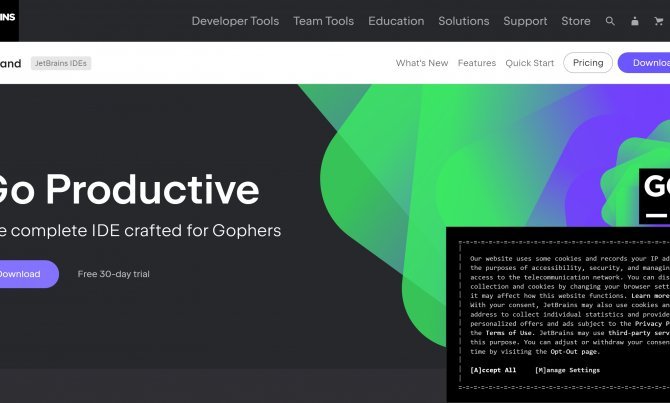The image size is (670, 403).
Task: Click the JetBrains IDEs badge
Action: pos(61,63)
